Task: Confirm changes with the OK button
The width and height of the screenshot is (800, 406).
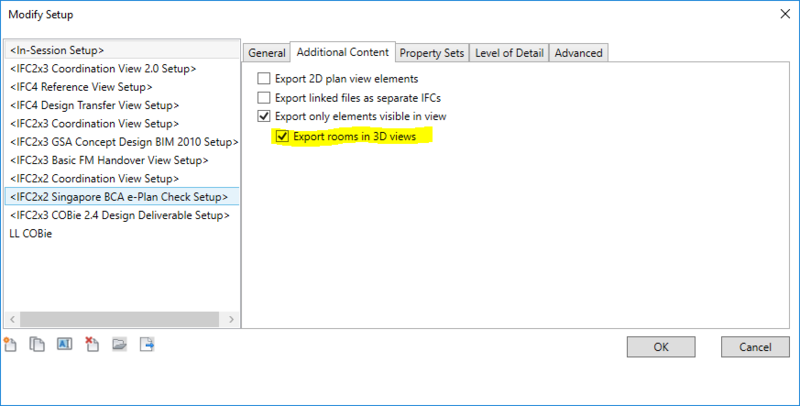Action: click(661, 347)
